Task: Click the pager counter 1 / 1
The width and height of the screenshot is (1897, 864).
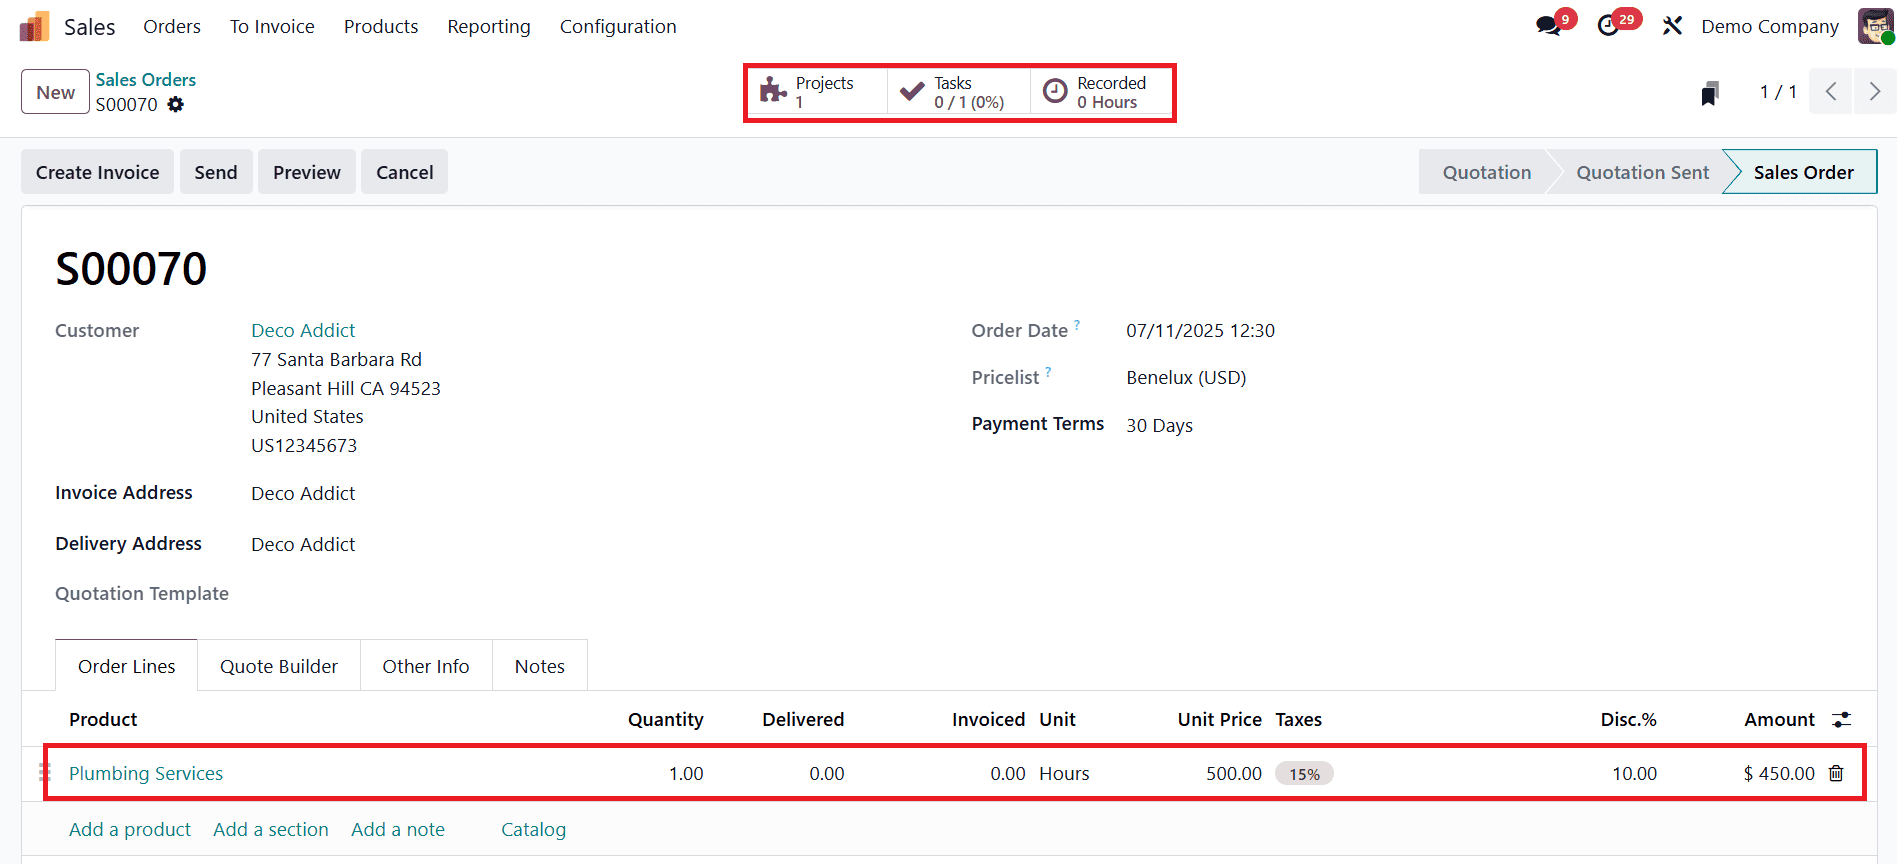Action: [x=1778, y=92]
